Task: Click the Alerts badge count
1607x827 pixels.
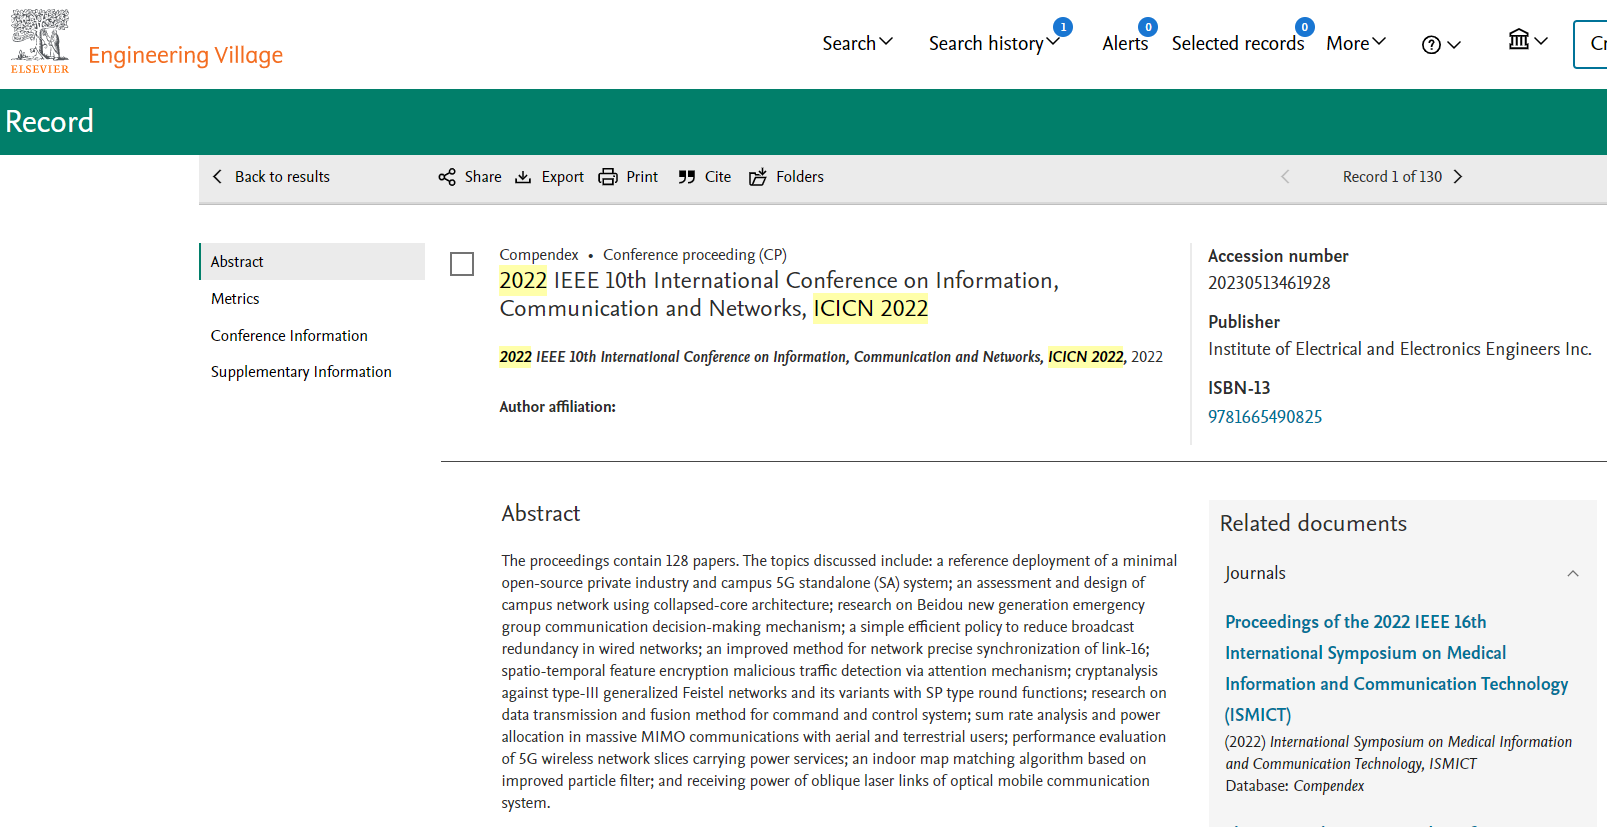Action: [1148, 27]
